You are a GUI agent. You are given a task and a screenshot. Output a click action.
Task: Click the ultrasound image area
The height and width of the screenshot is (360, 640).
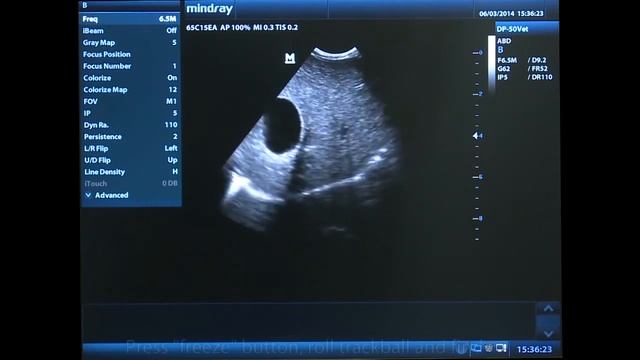tap(312, 141)
